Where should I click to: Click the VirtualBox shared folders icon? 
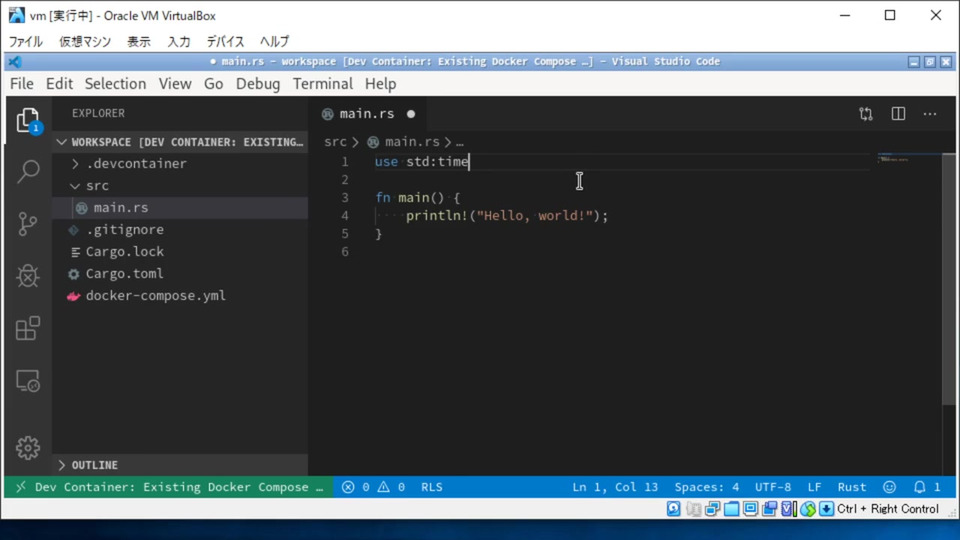coord(731,509)
